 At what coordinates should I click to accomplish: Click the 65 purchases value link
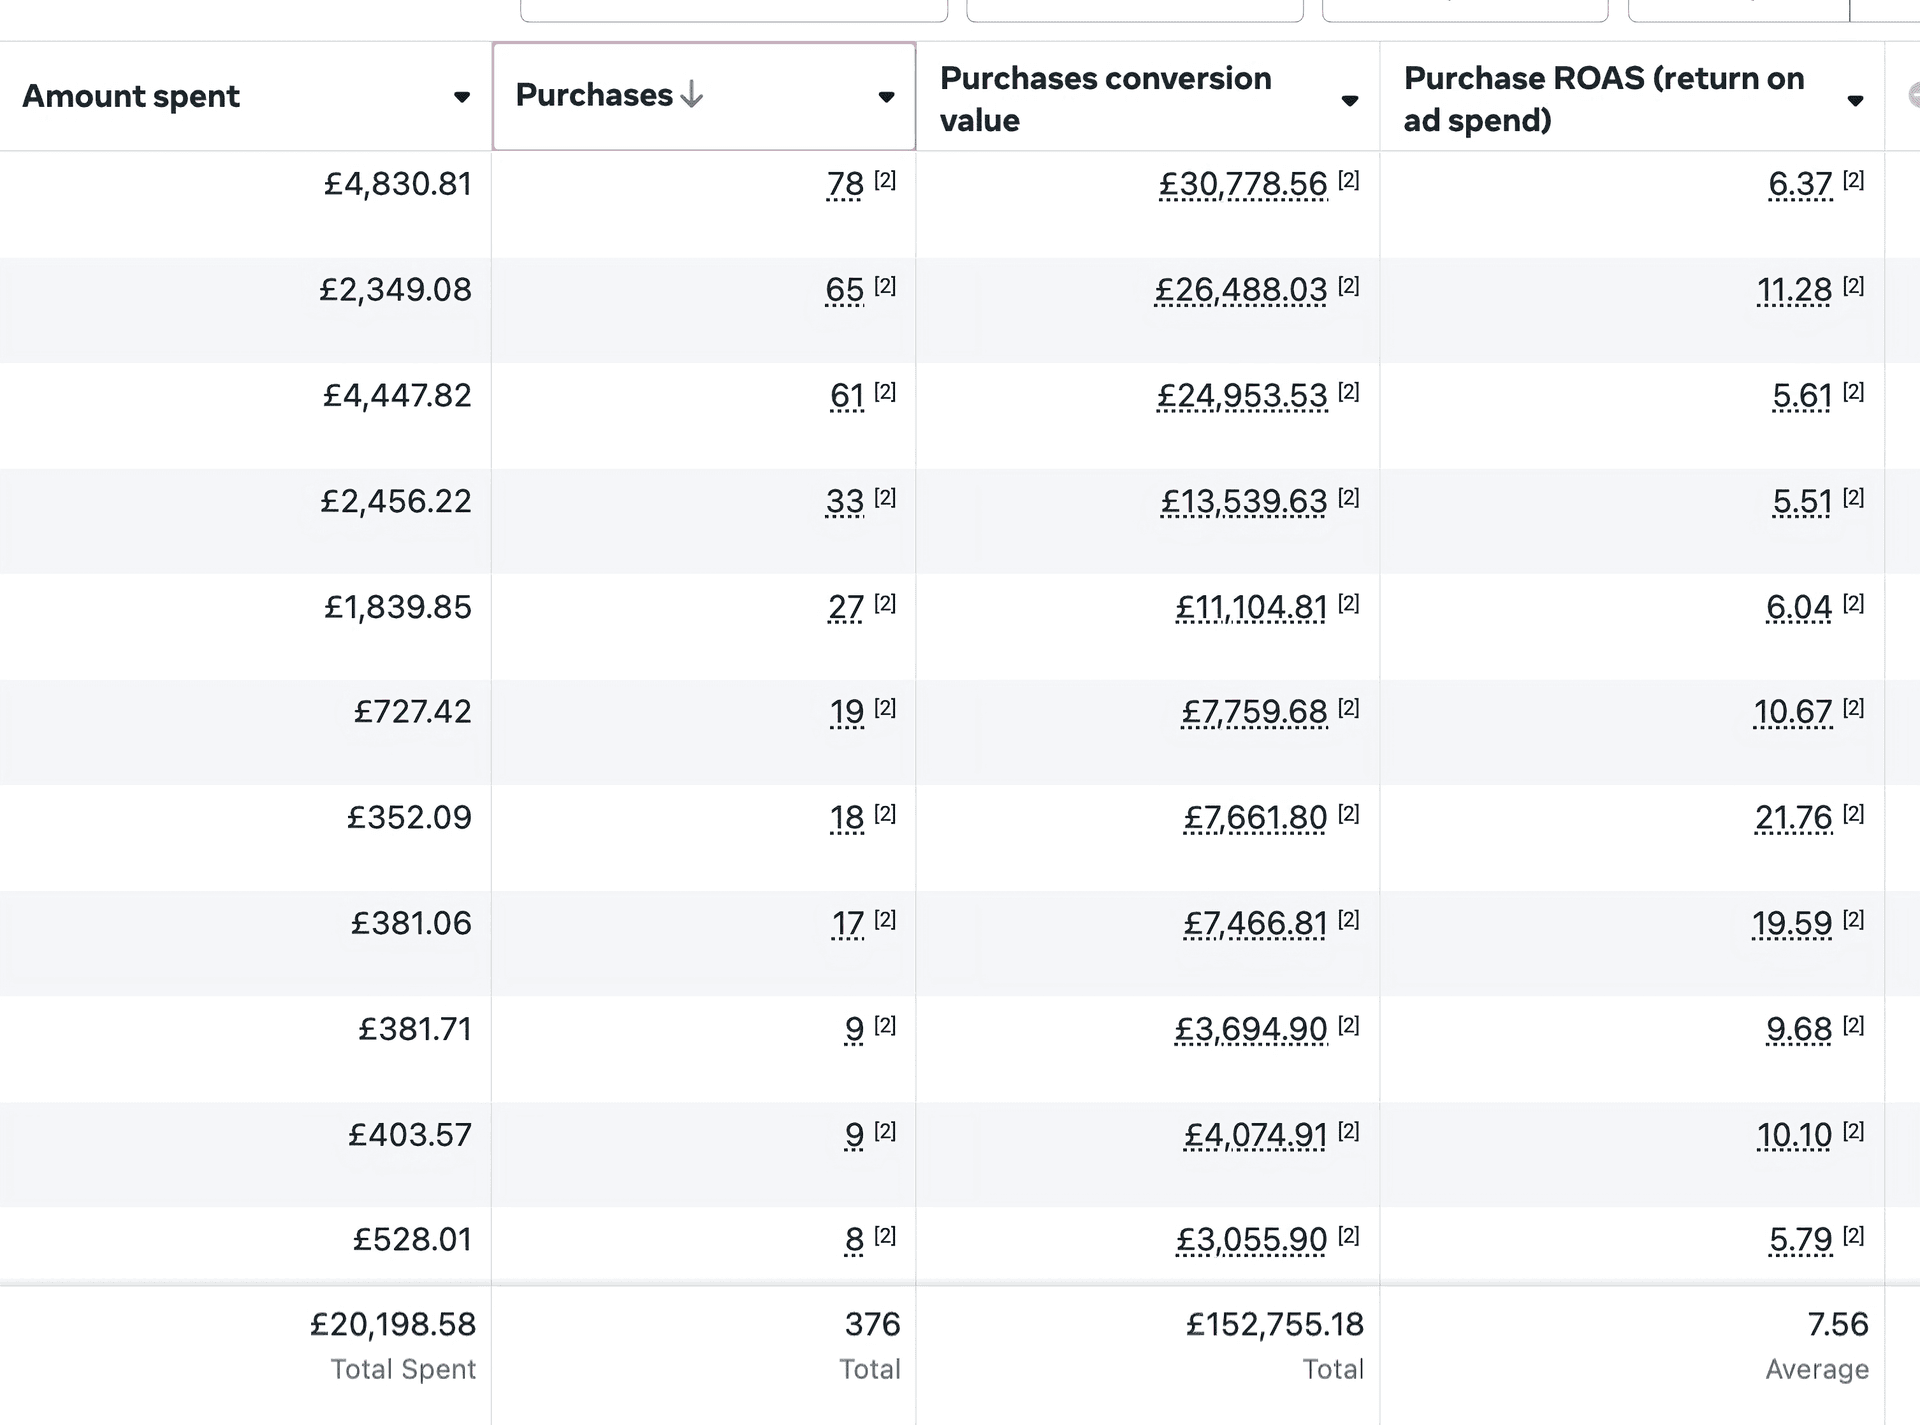pyautogui.click(x=844, y=290)
